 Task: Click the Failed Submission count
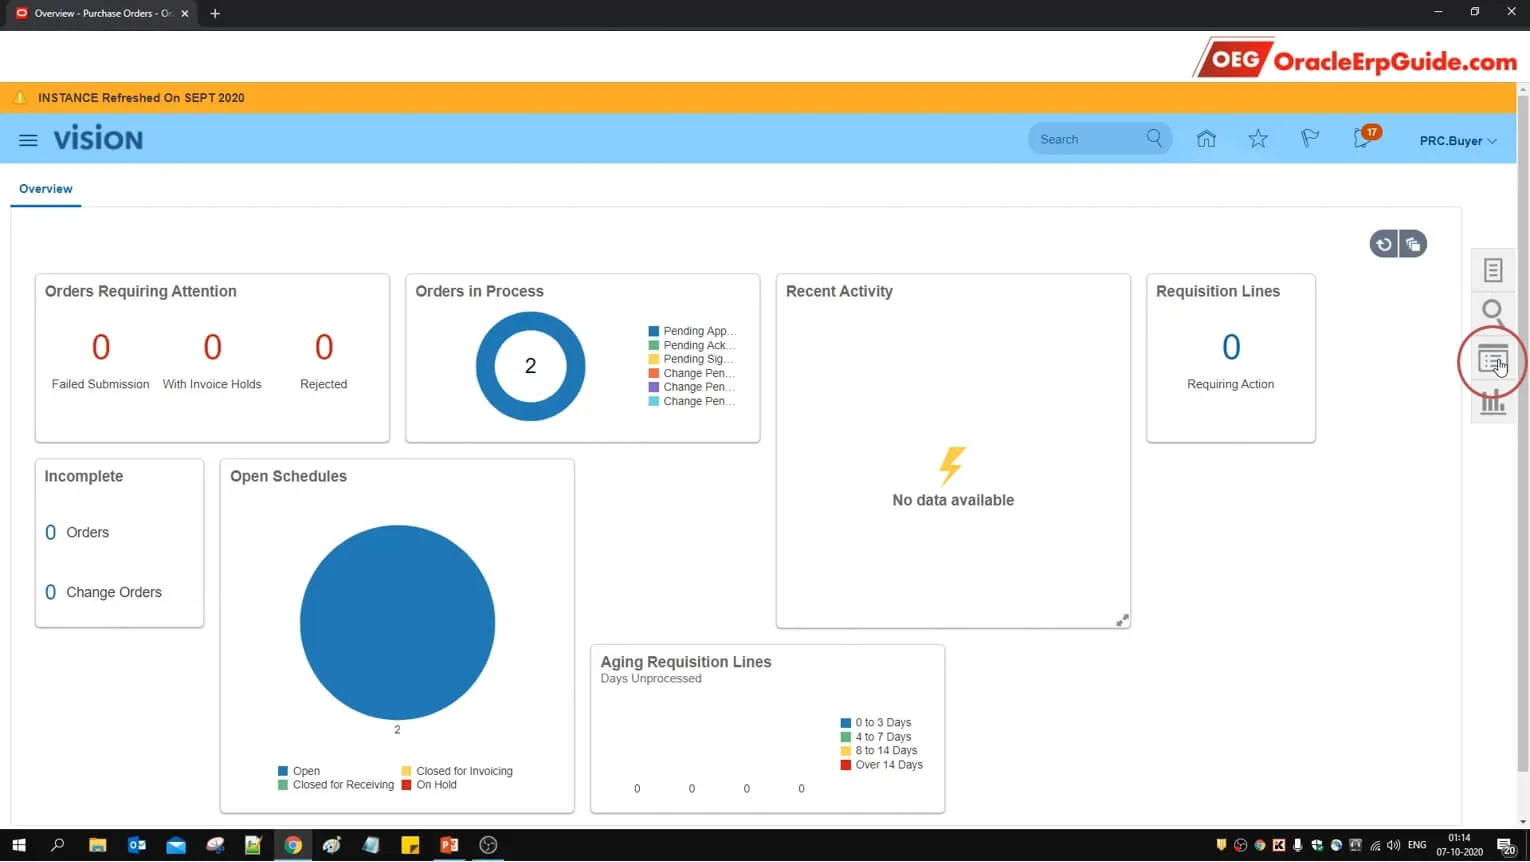tap(101, 347)
